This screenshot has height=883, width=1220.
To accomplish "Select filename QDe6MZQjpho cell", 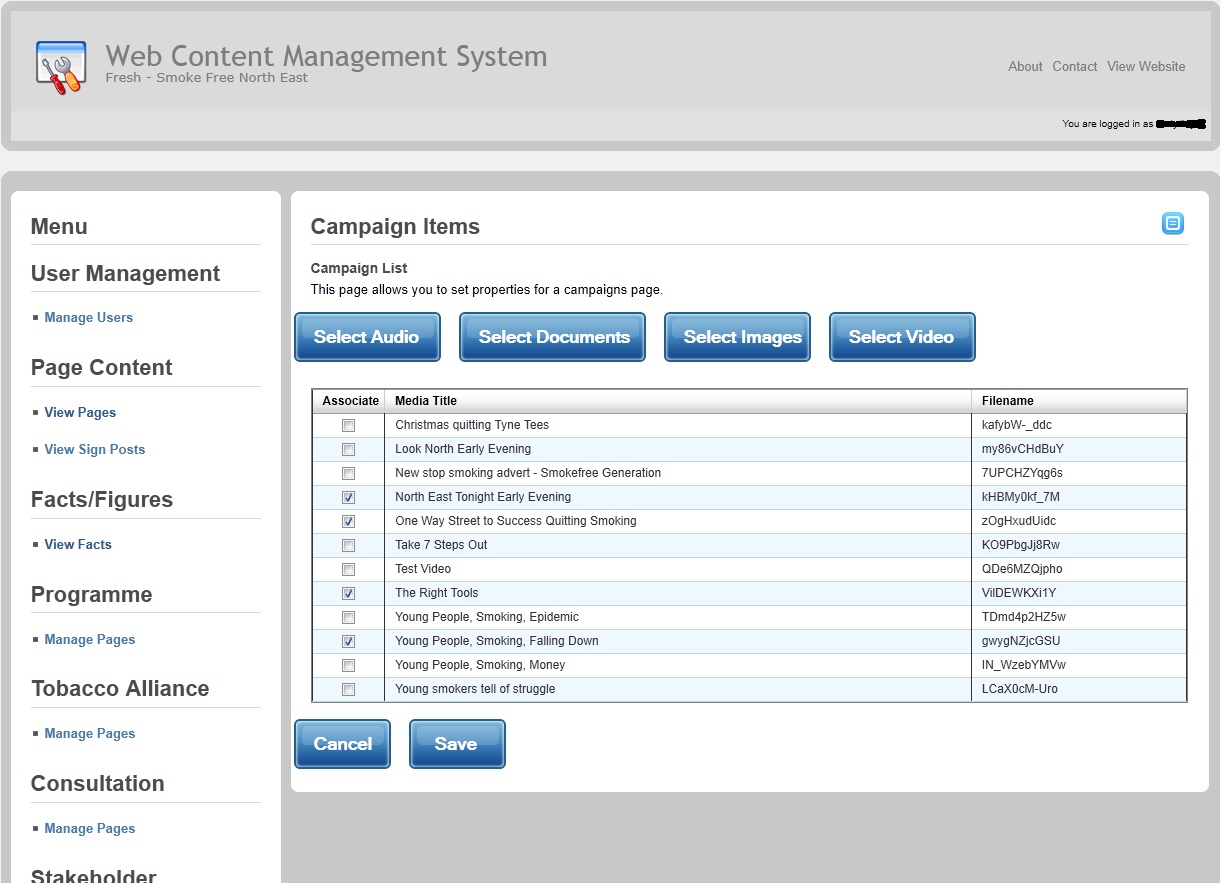I will tap(1079, 569).
